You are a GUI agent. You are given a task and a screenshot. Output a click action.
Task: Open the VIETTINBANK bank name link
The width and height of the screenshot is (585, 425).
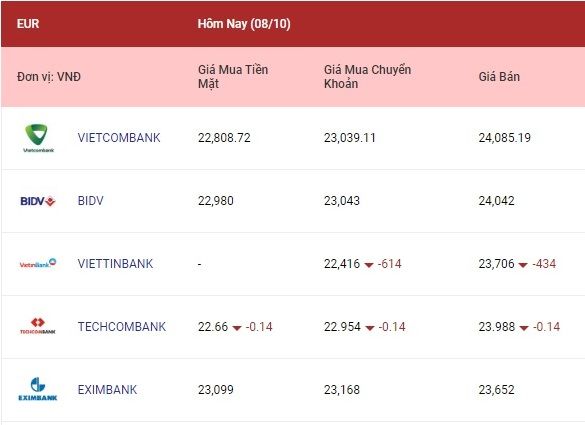(115, 264)
